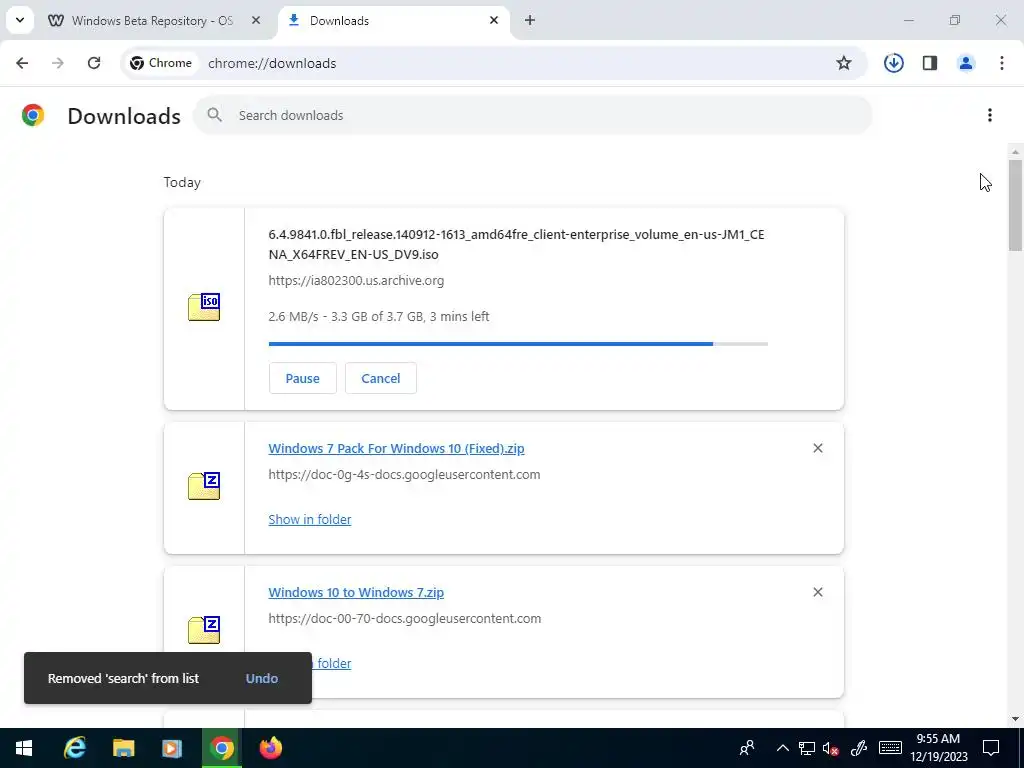Remove Windows 7 Pack zip from list
Viewport: 1024px width, 768px height.
pyautogui.click(x=818, y=449)
